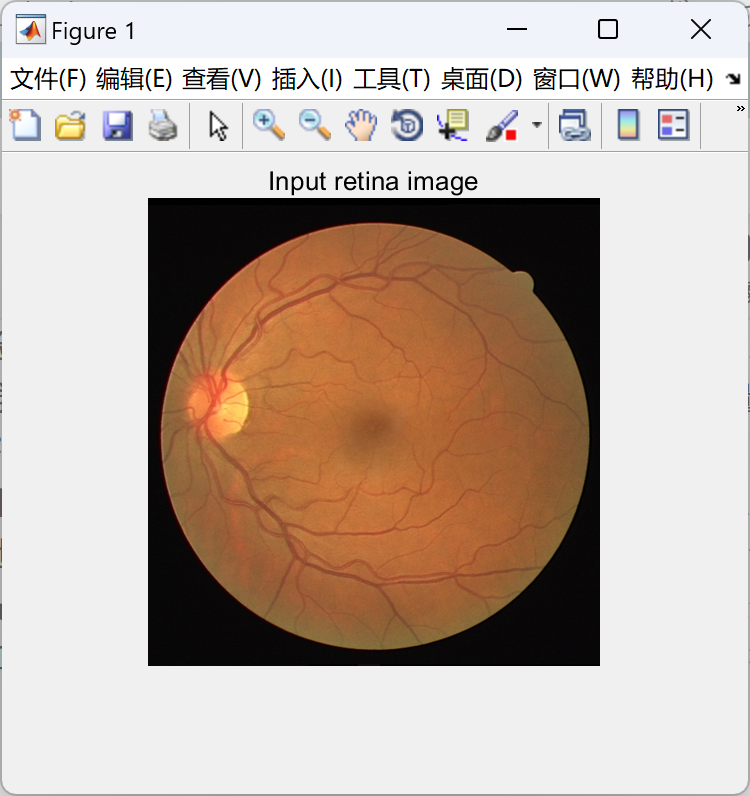Open the 工具(T) menu
This screenshot has height=796, width=750.
tap(392, 79)
